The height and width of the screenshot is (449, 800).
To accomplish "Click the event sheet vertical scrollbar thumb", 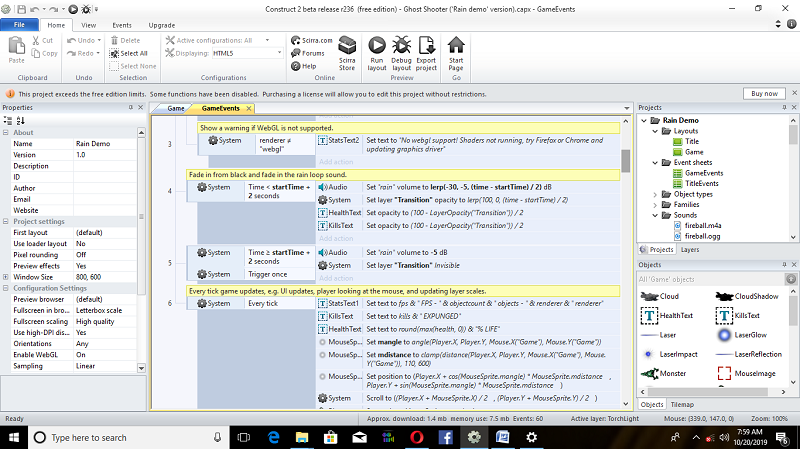I will tap(626, 161).
